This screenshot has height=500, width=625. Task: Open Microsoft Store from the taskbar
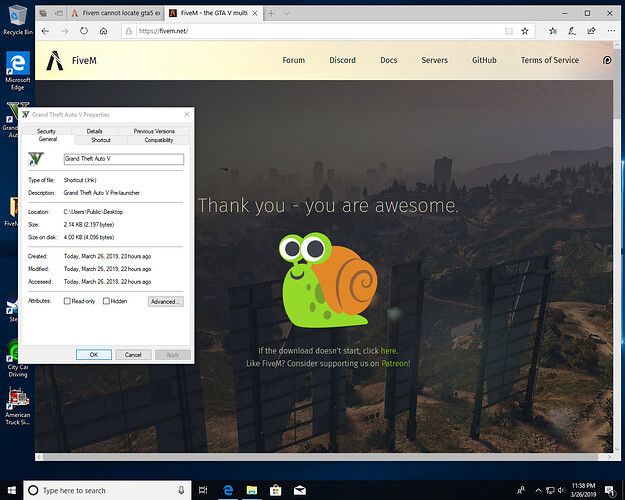point(275,490)
